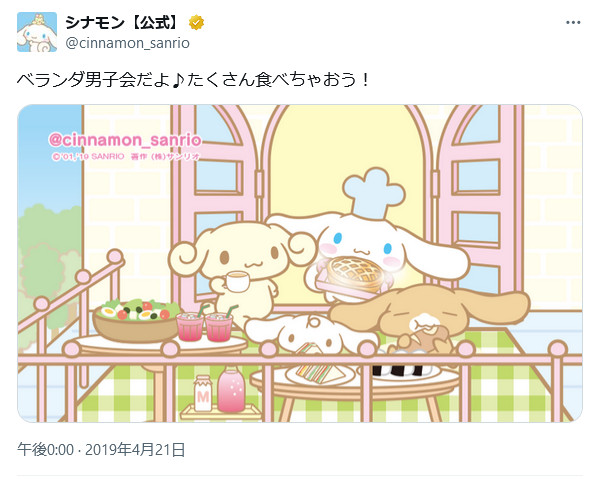Click the sleeping brown puppy
600x480 pixels.
coord(429,316)
